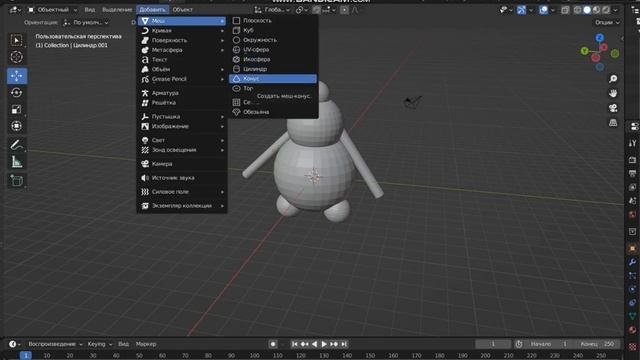Image resolution: width=640 pixels, height=360 pixels.
Task: Open the Кривая submenu
Action: [x=182, y=31]
